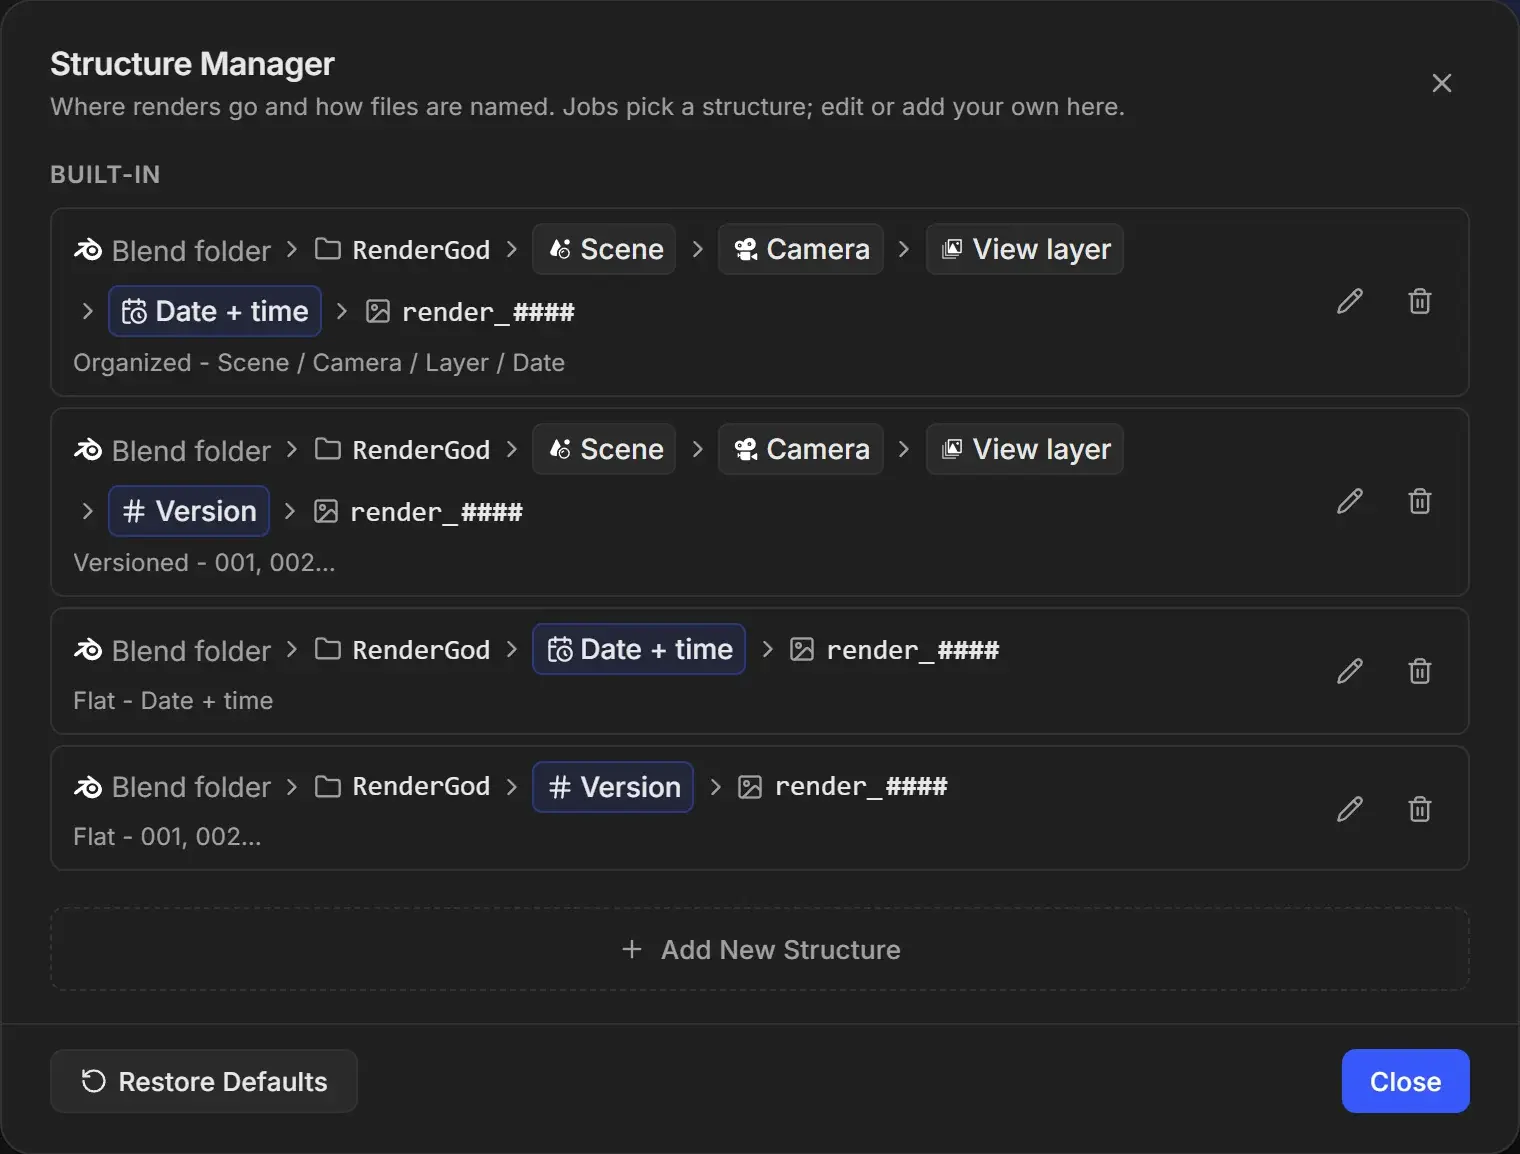Delete the Organized Scene/Camera/Layer/Date structure
Image resolution: width=1520 pixels, height=1154 pixels.
point(1420,301)
